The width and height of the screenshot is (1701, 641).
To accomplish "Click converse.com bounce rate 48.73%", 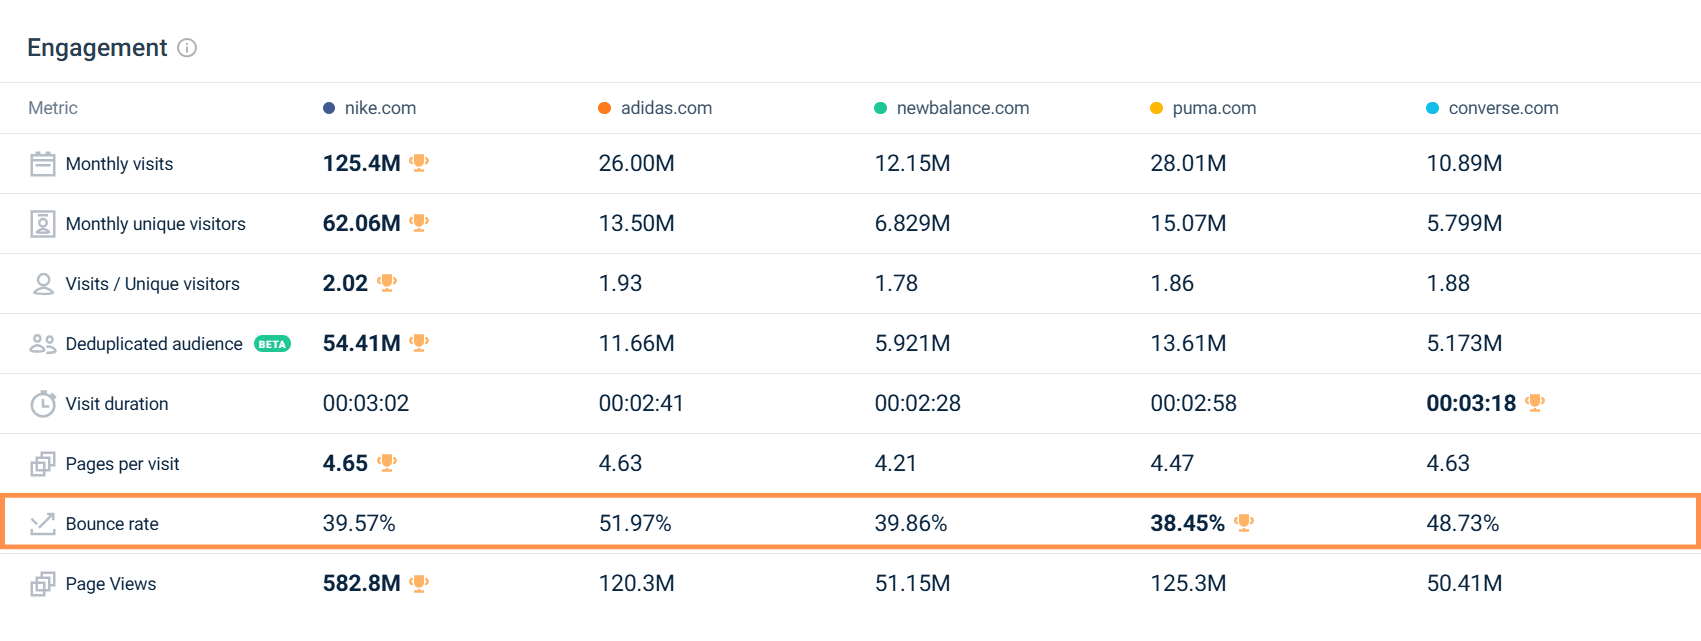I will (x=1463, y=523).
